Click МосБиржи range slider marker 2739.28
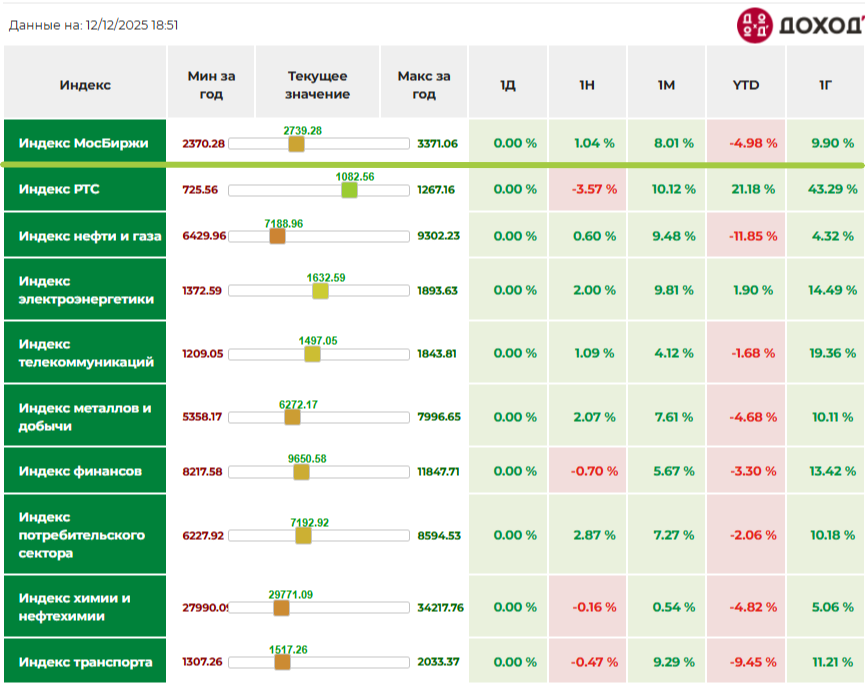 click(296, 144)
